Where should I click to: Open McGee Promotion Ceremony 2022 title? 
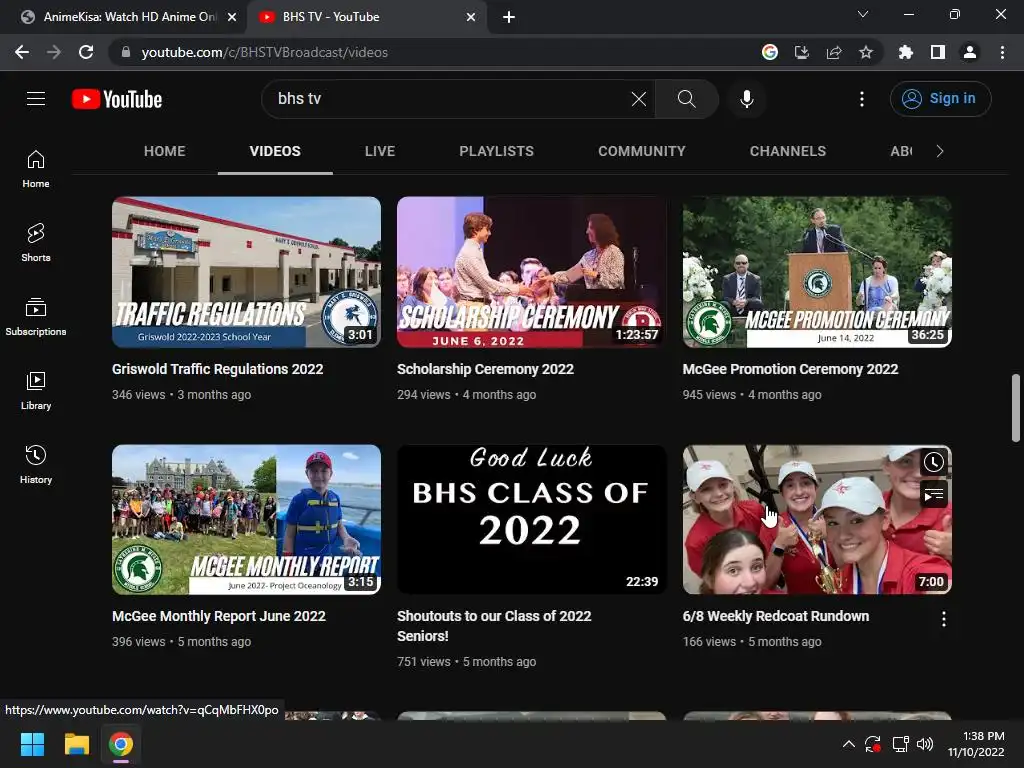790,369
